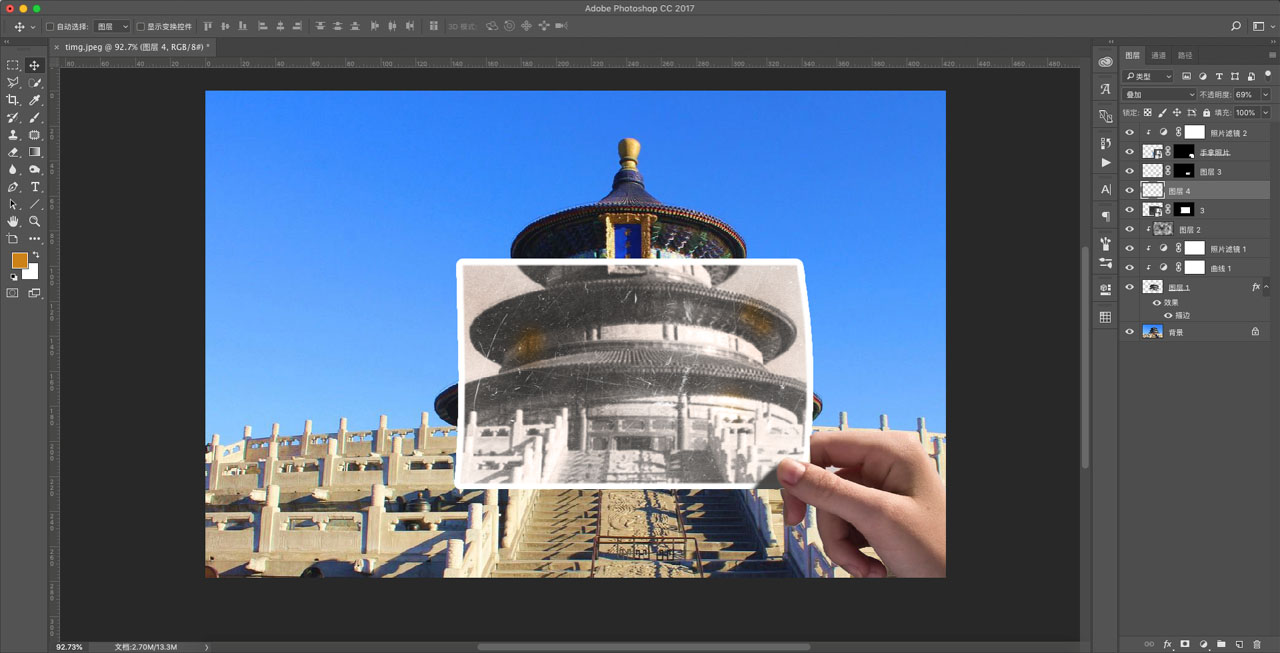This screenshot has height=653, width=1280.
Task: Hide the 曲线 1 layer
Action: click(1130, 268)
